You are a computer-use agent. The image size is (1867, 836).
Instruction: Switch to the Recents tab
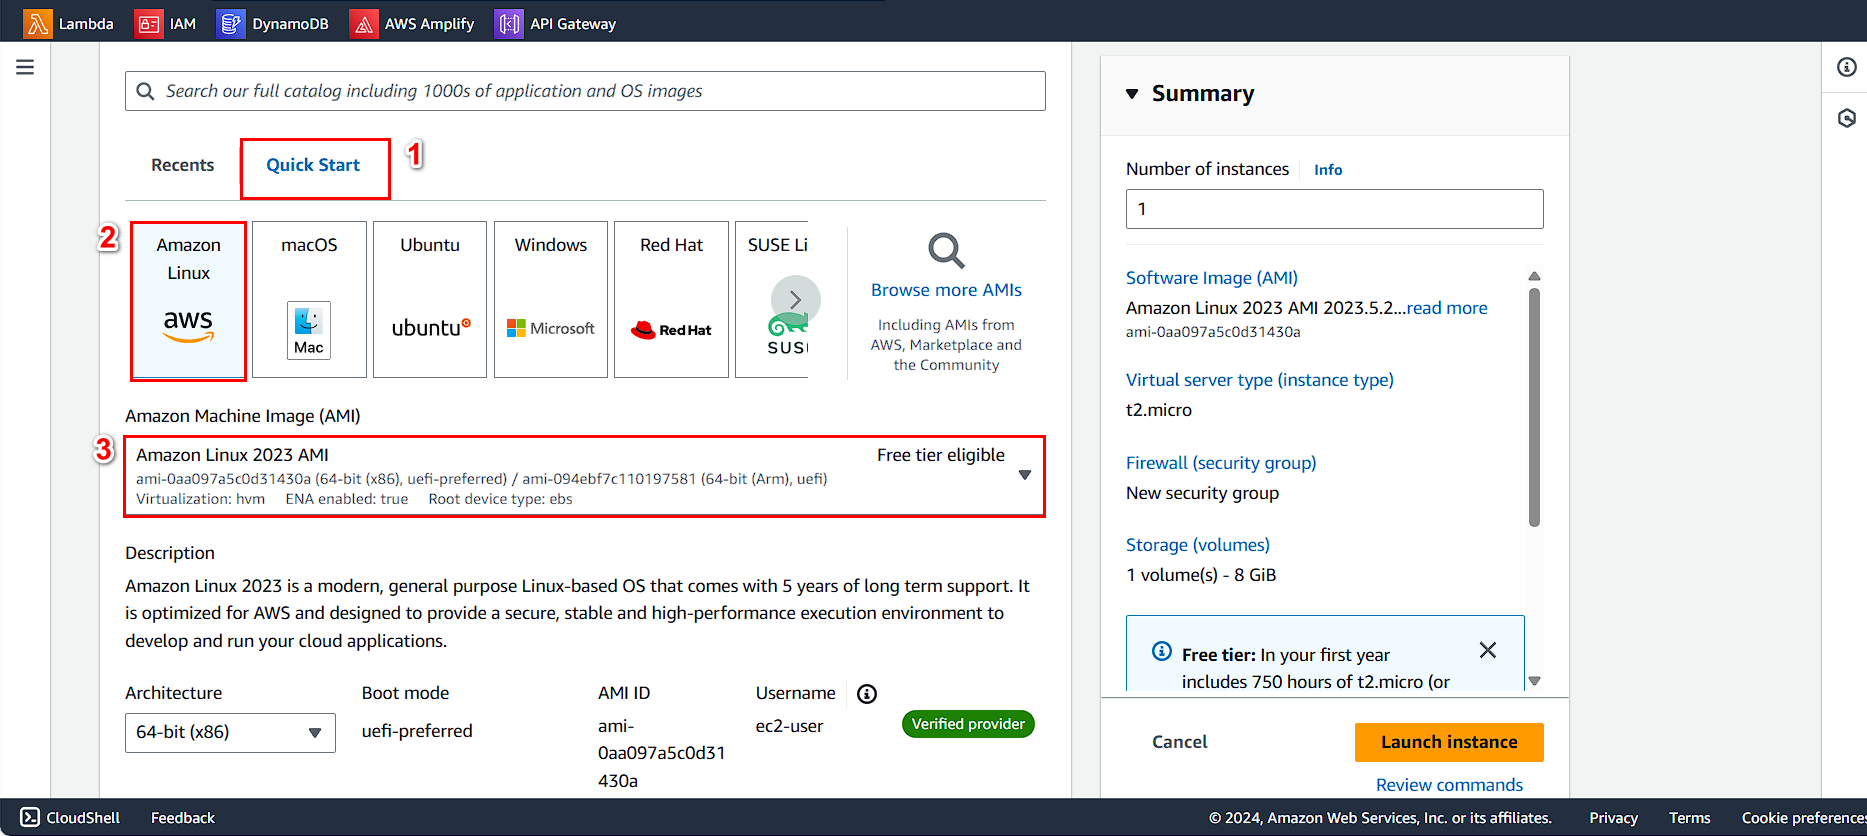[182, 165]
